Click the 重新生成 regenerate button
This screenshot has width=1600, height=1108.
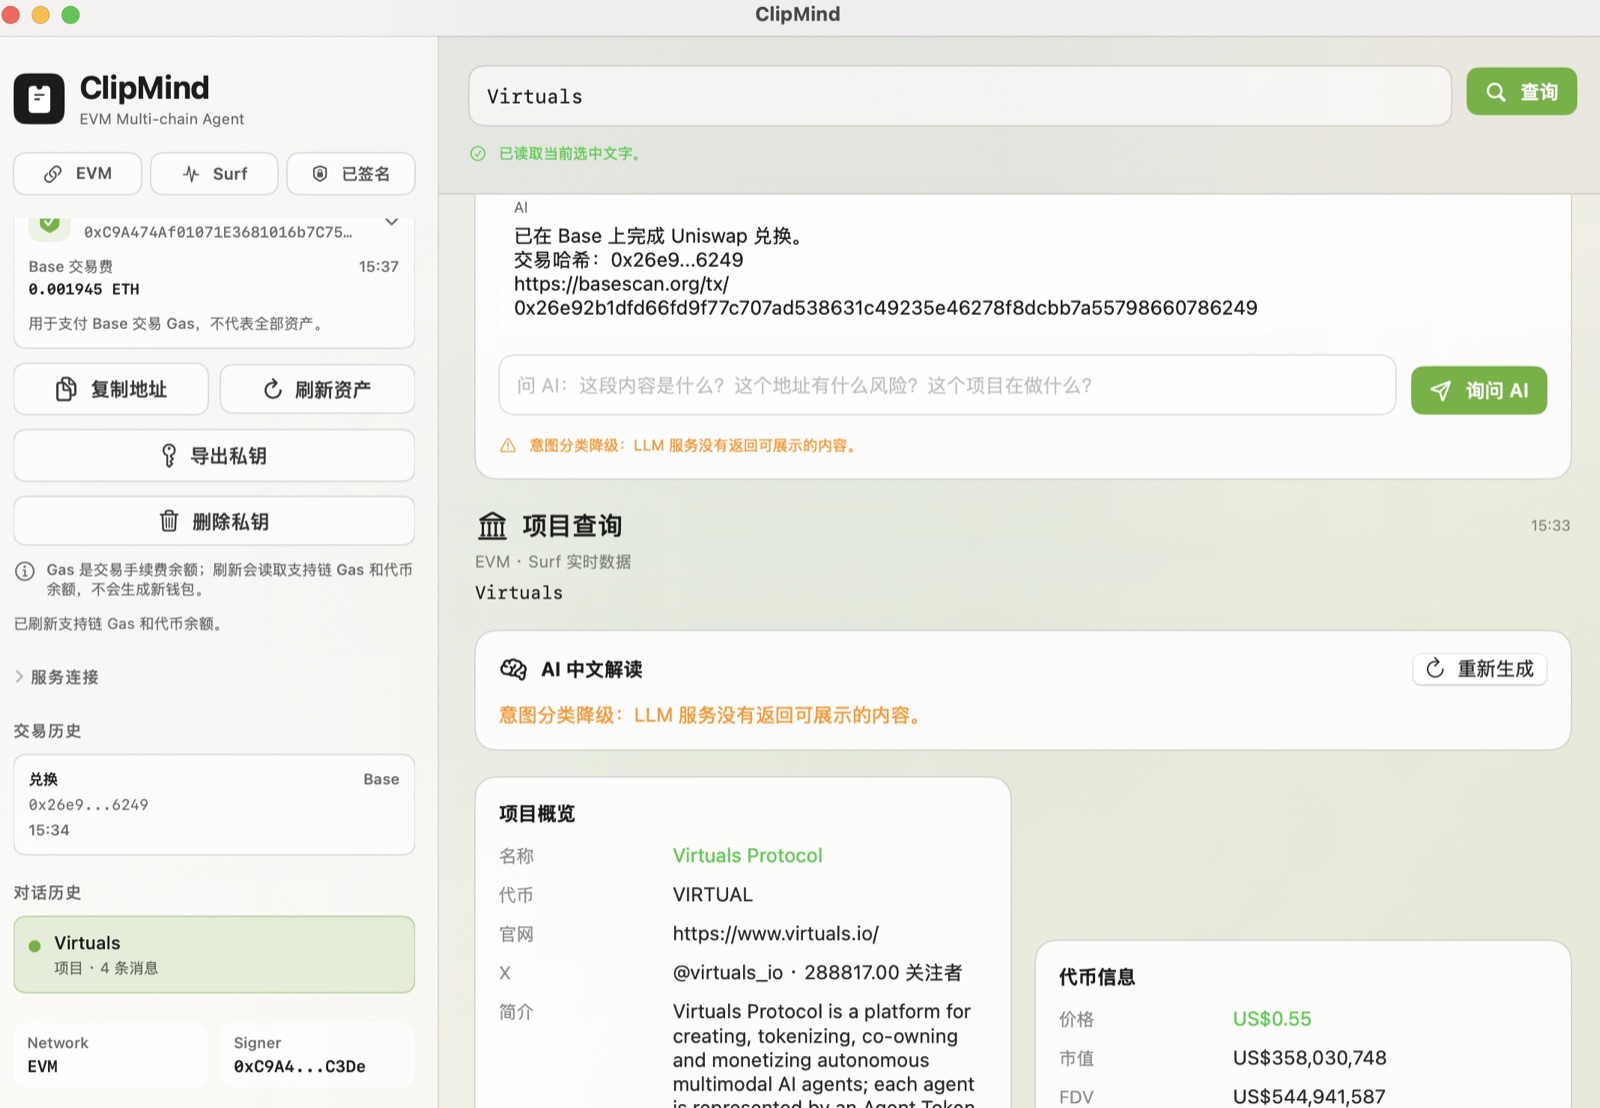[x=1480, y=669]
